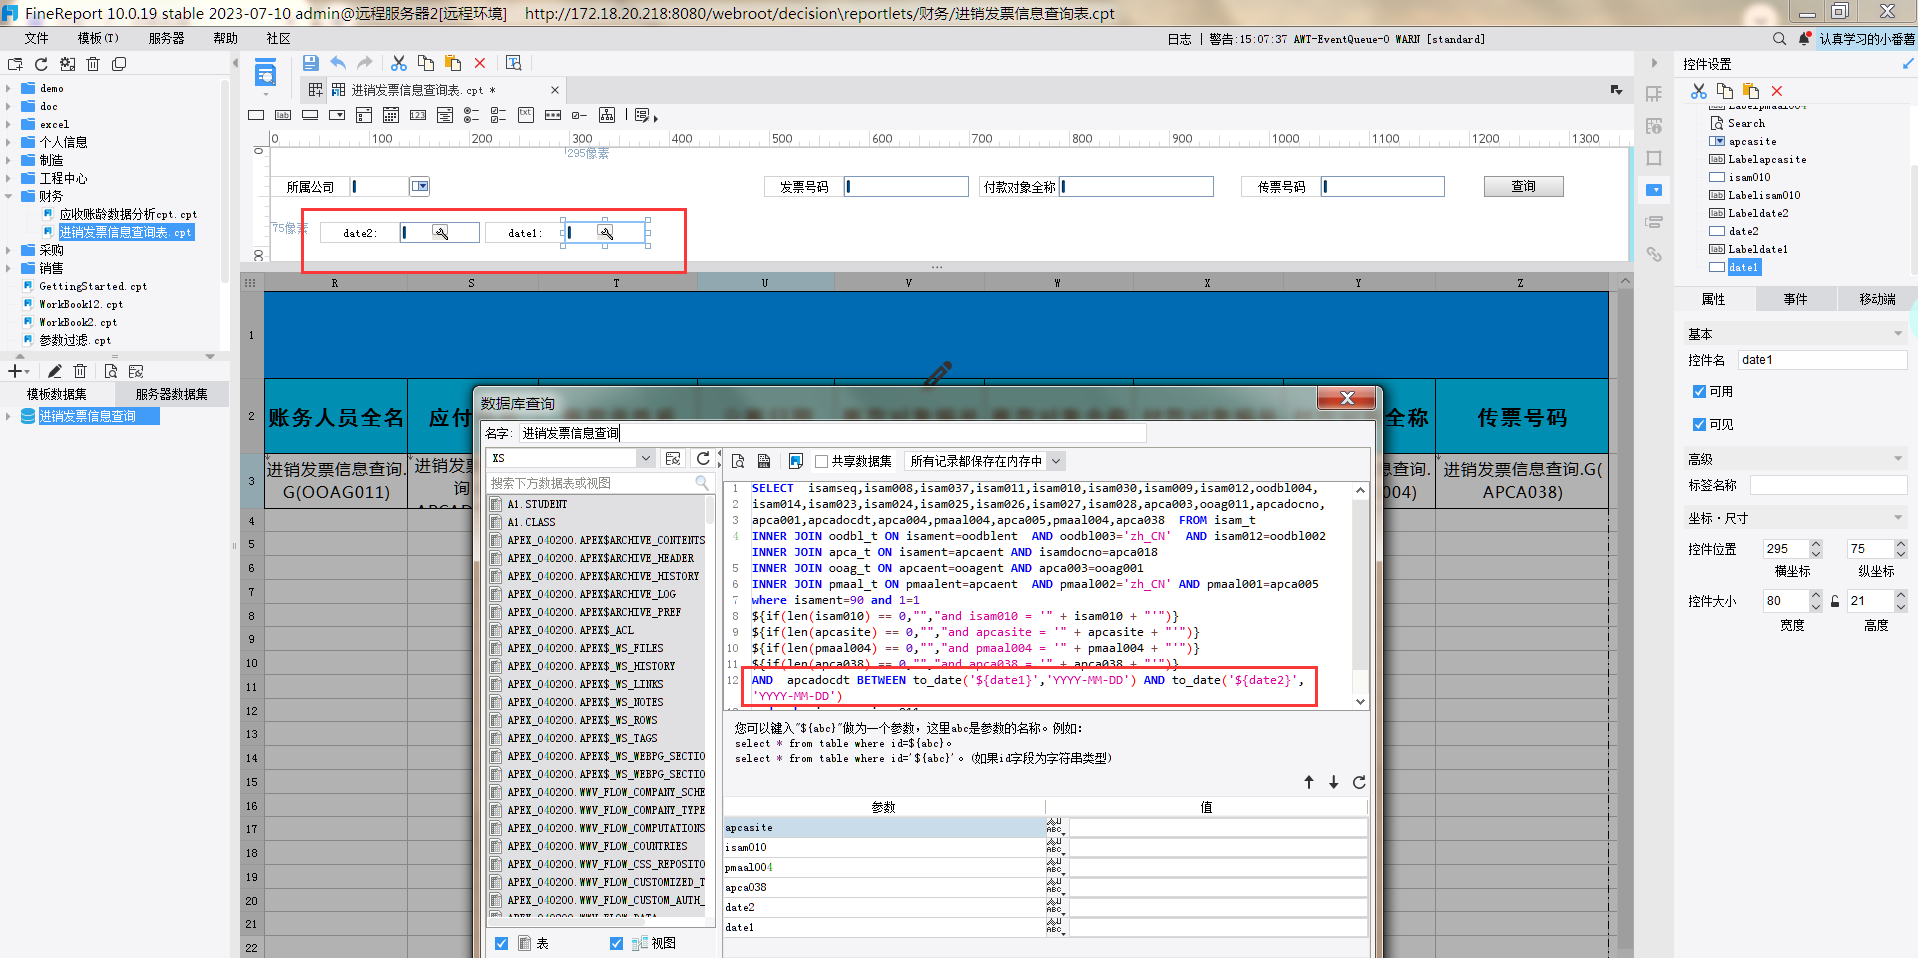Collapse the 坐标·尺寸 section
Viewport: 1918px width, 958px height.
click(1897, 518)
